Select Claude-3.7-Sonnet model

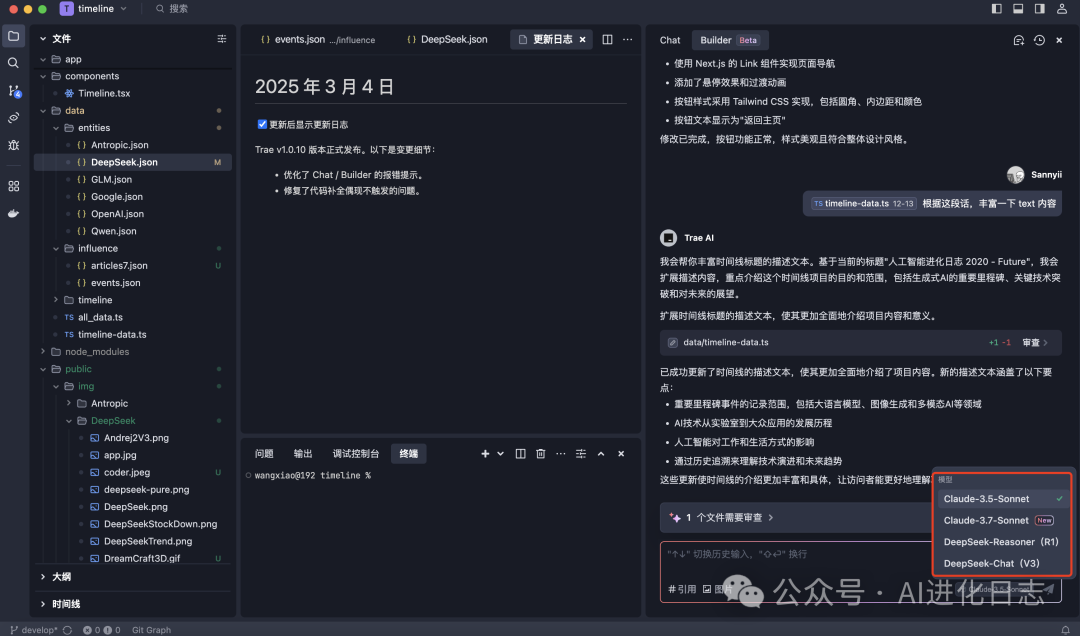click(1002, 520)
